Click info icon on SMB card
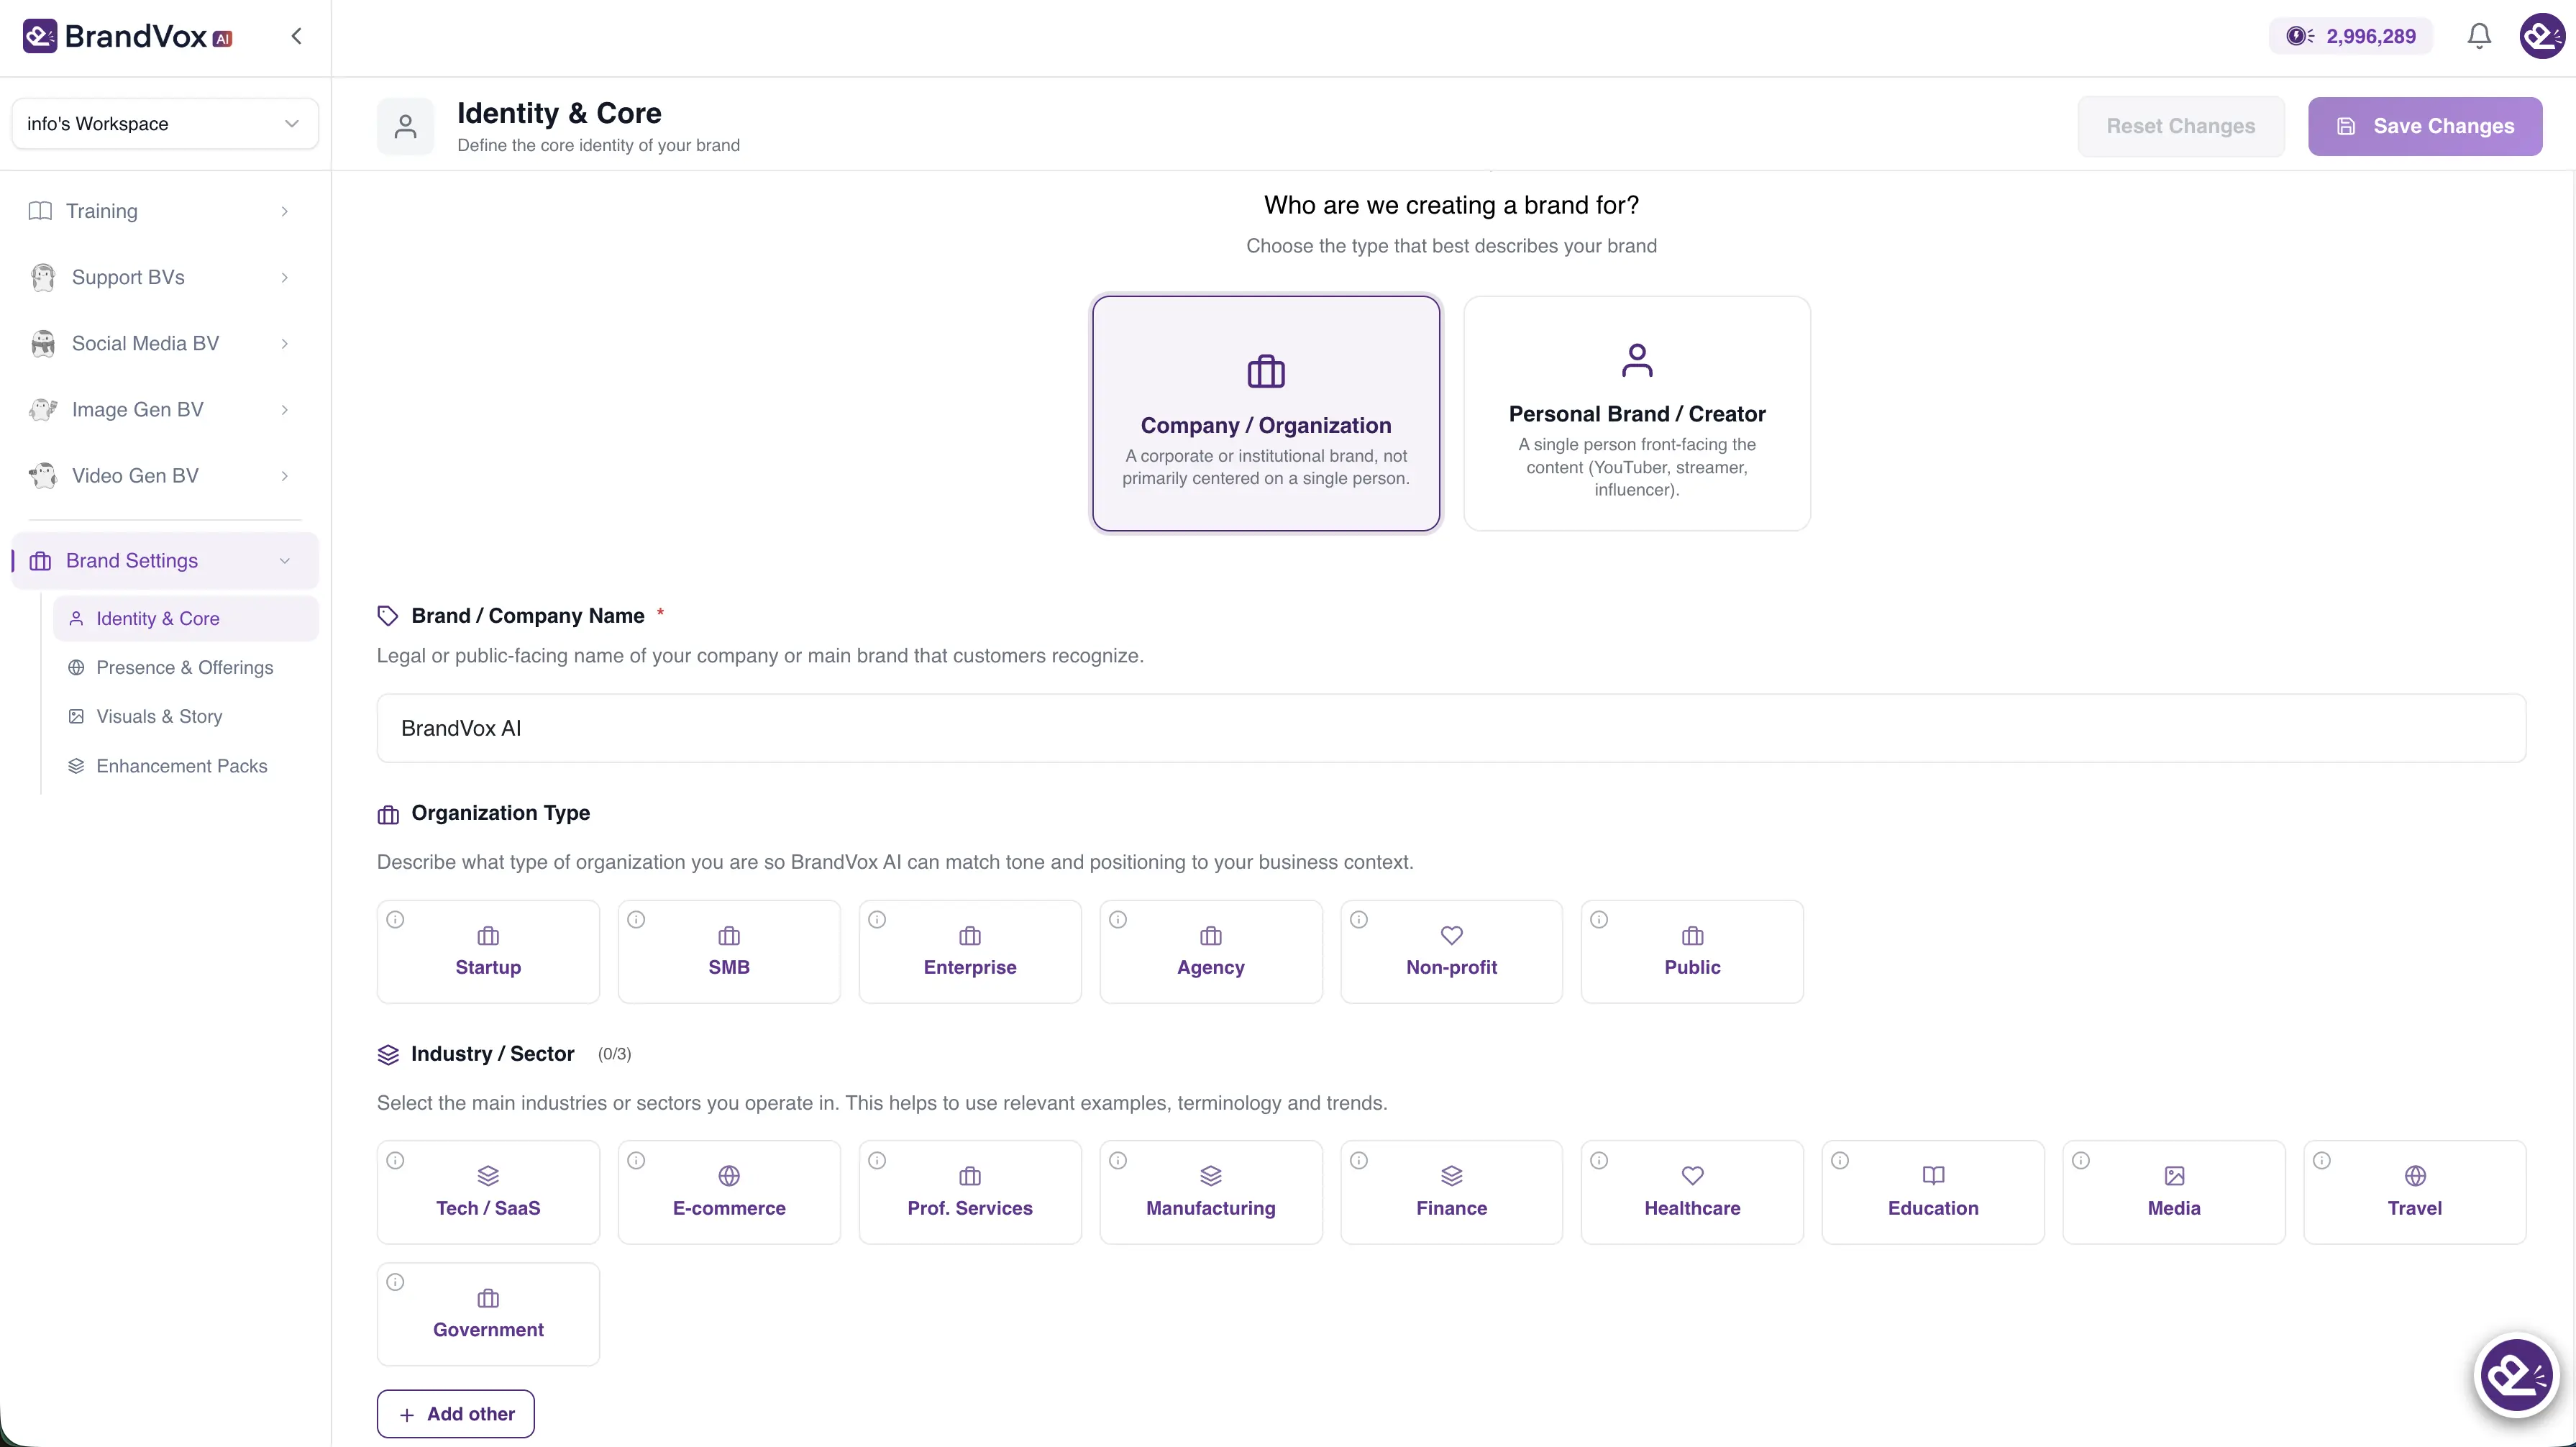Image resolution: width=2576 pixels, height=1447 pixels. coord(636,920)
